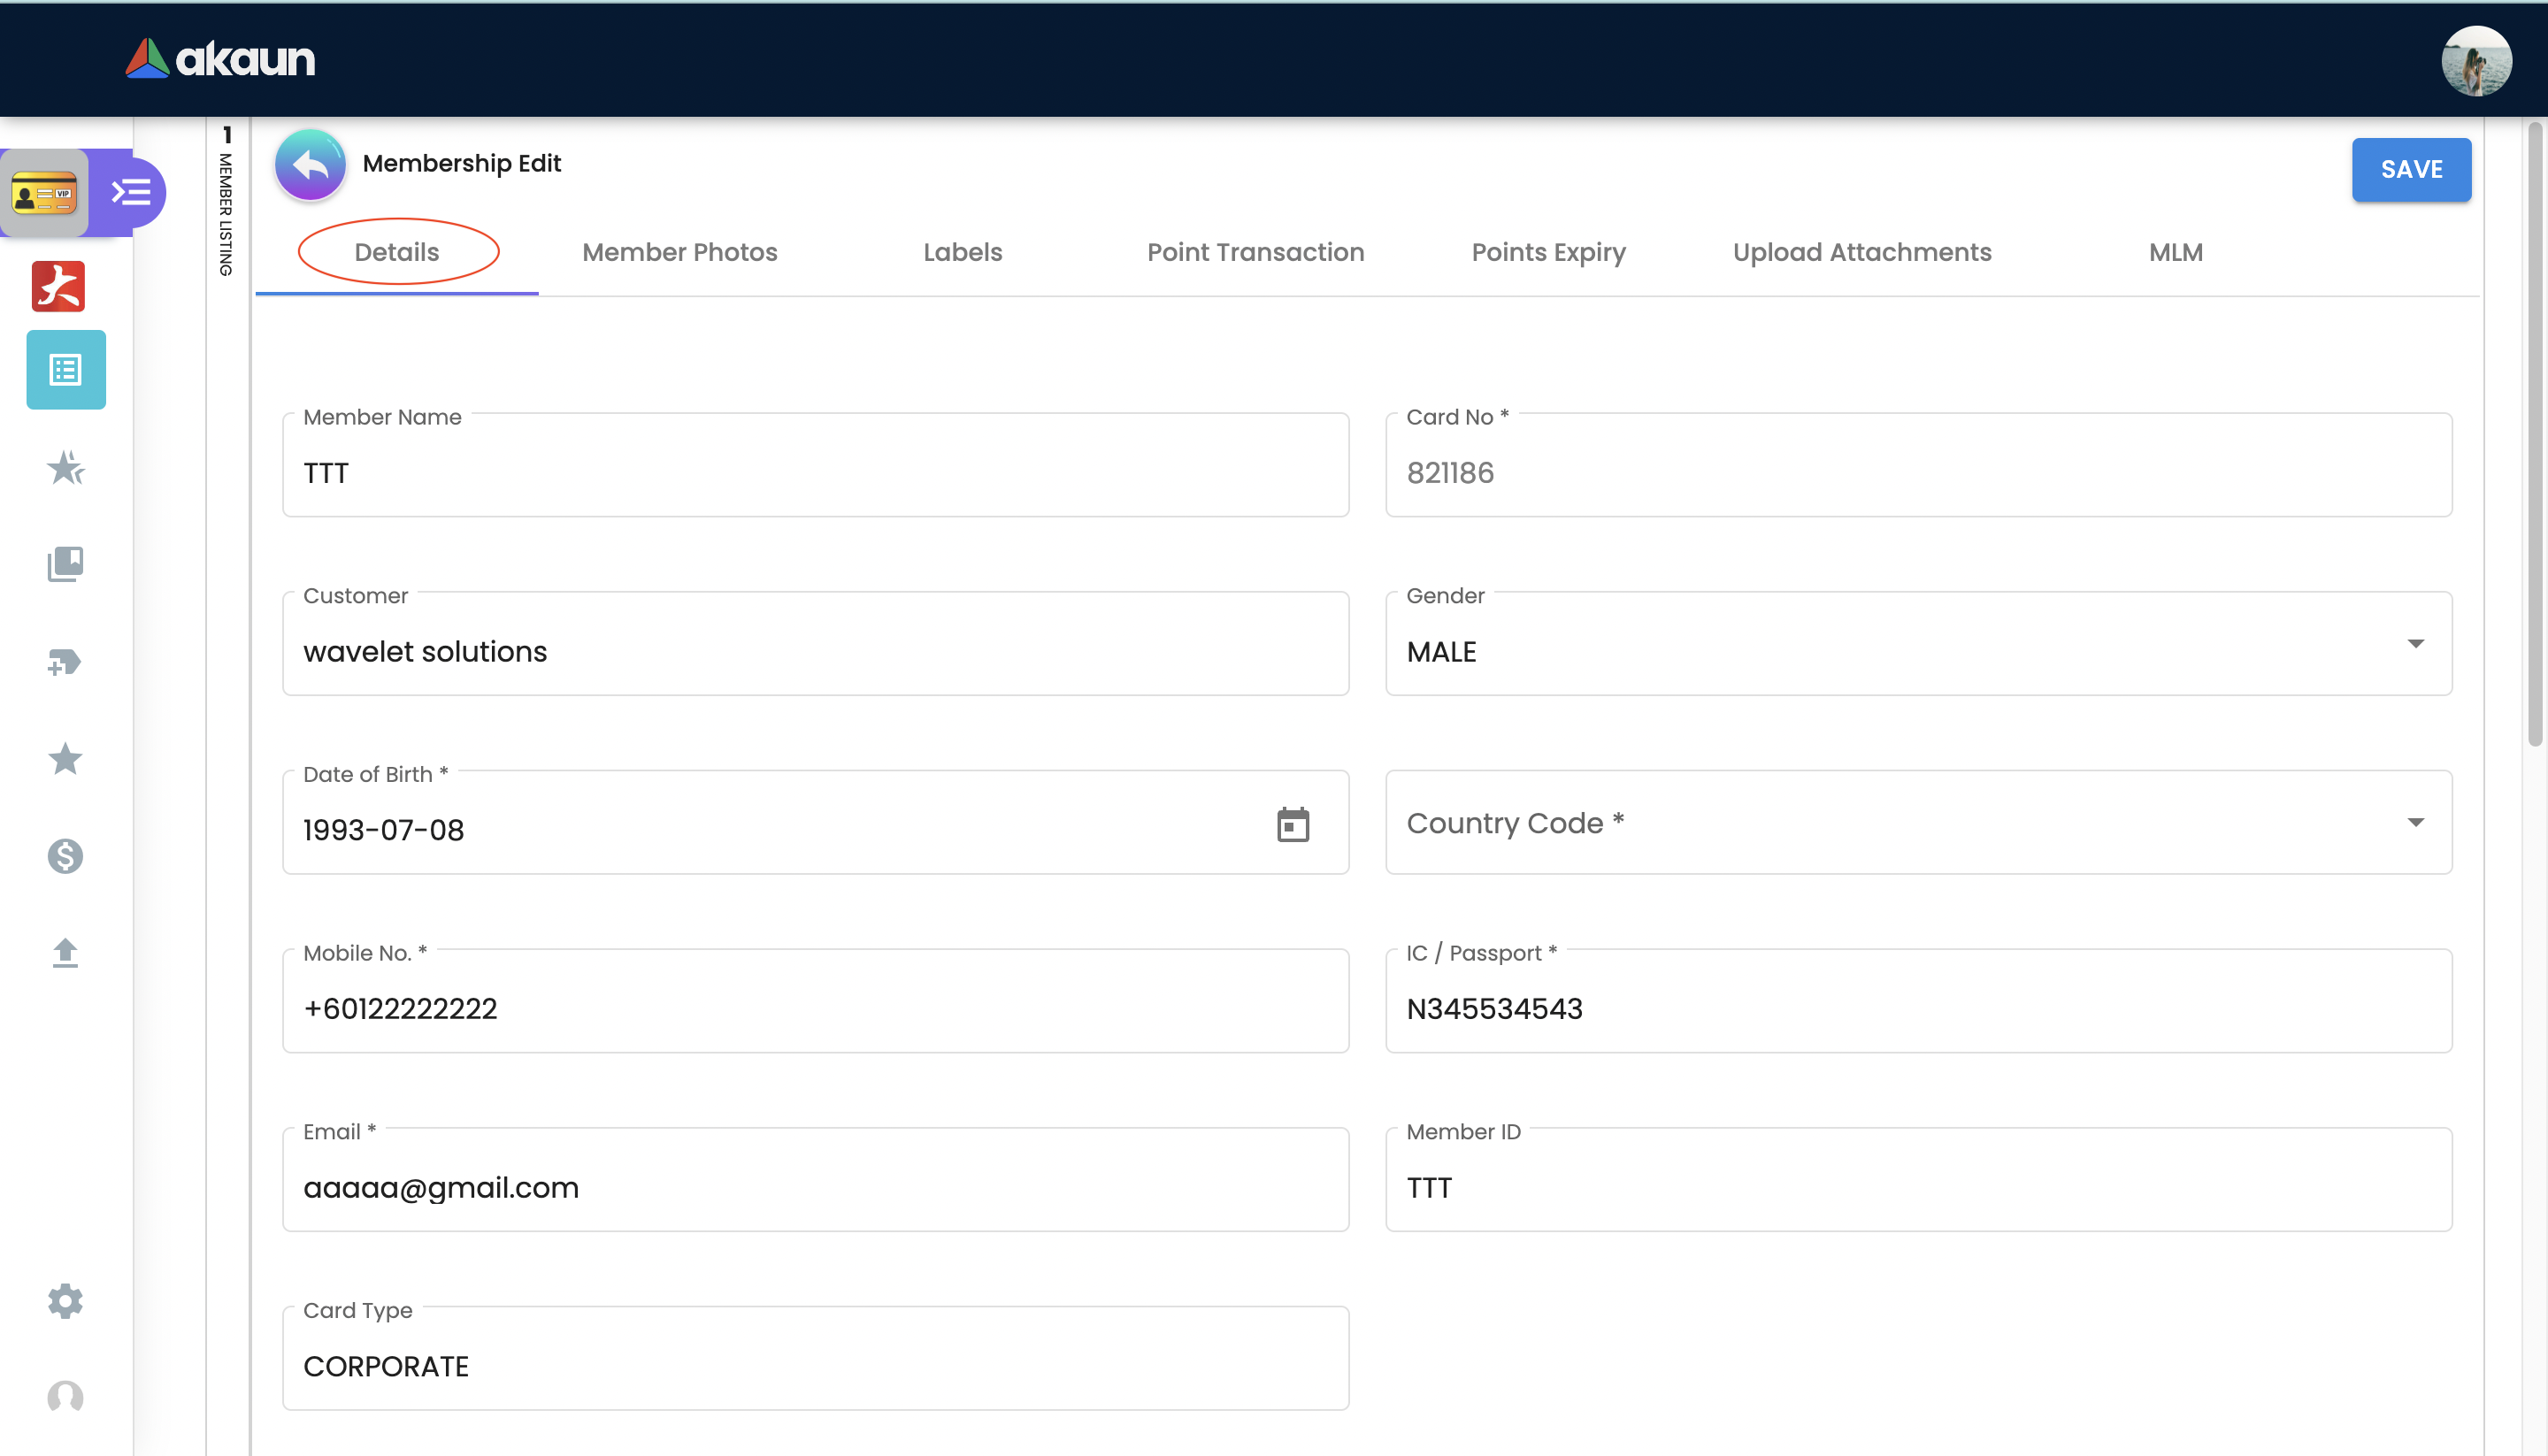Expand the Gender dropdown
Image resolution: width=2548 pixels, height=1456 pixels.
(x=2415, y=645)
